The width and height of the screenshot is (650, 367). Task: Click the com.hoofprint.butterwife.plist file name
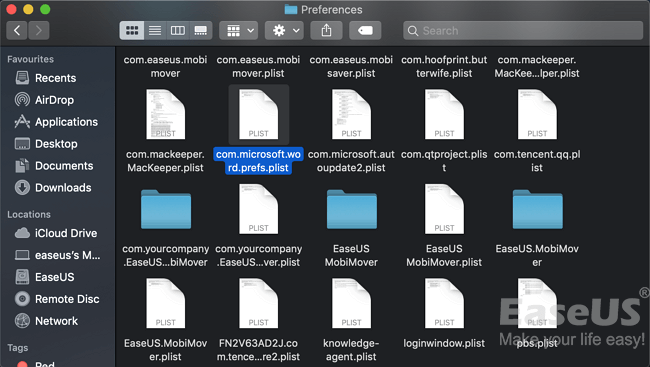444,66
